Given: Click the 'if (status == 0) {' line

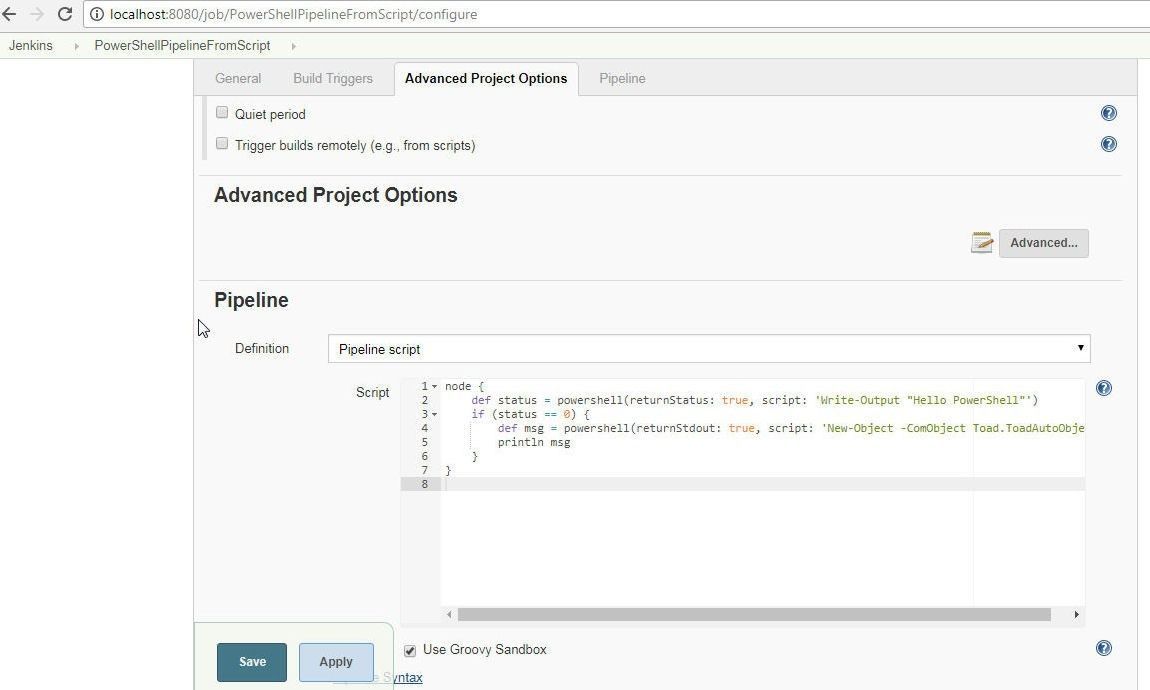Looking at the screenshot, I should [530, 414].
